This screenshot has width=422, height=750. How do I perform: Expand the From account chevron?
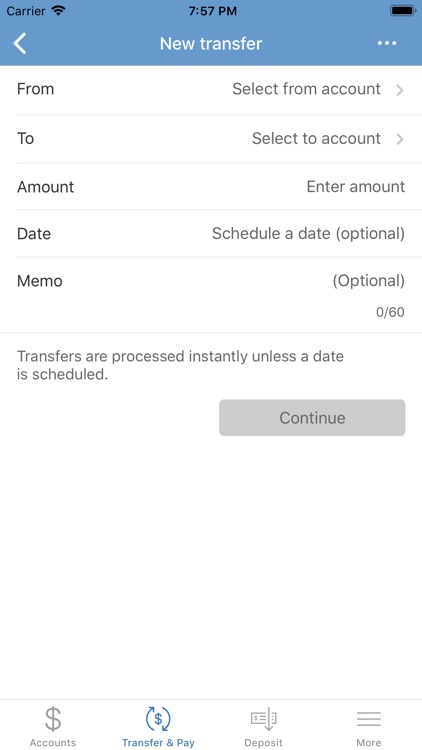coord(400,90)
